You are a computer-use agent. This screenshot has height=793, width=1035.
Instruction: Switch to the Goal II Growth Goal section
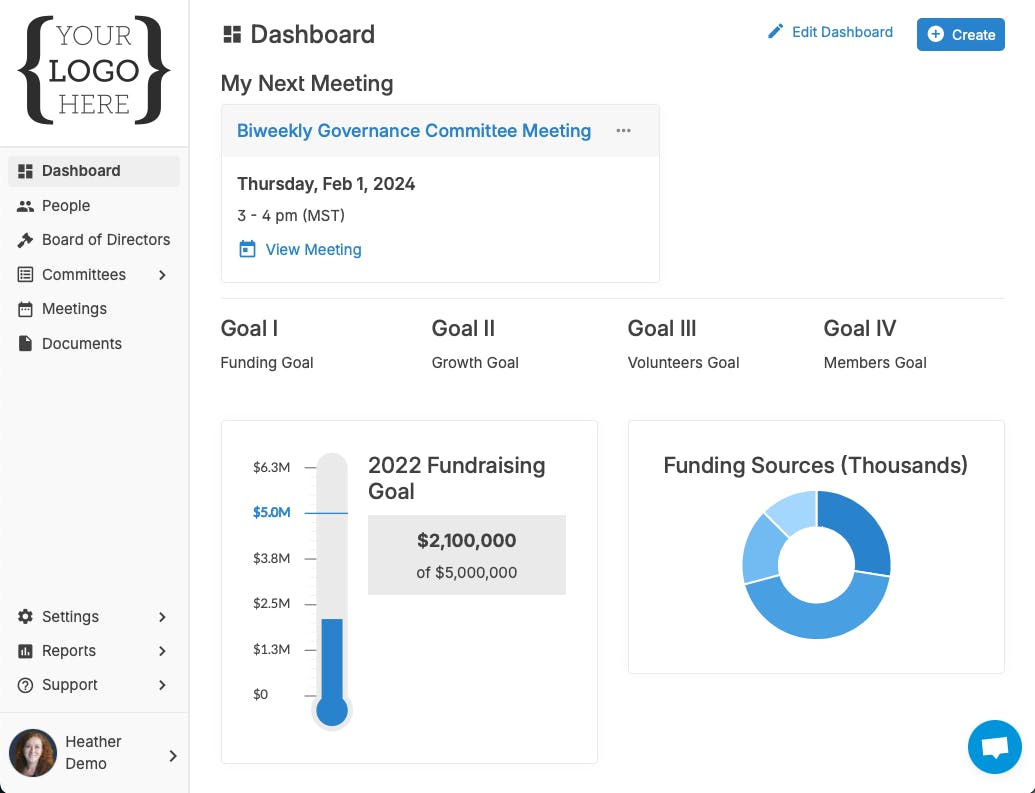click(x=463, y=328)
